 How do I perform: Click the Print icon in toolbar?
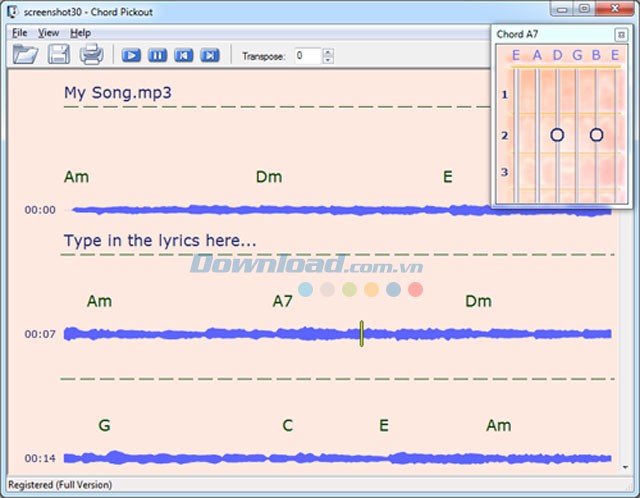point(91,54)
